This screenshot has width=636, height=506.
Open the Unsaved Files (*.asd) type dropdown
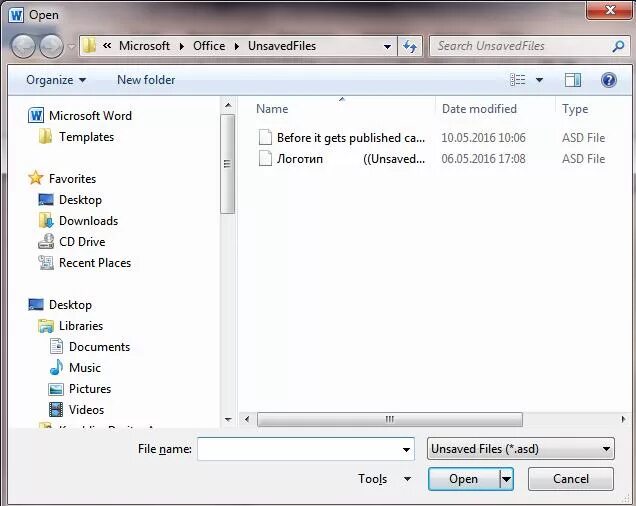pyautogui.click(x=521, y=449)
